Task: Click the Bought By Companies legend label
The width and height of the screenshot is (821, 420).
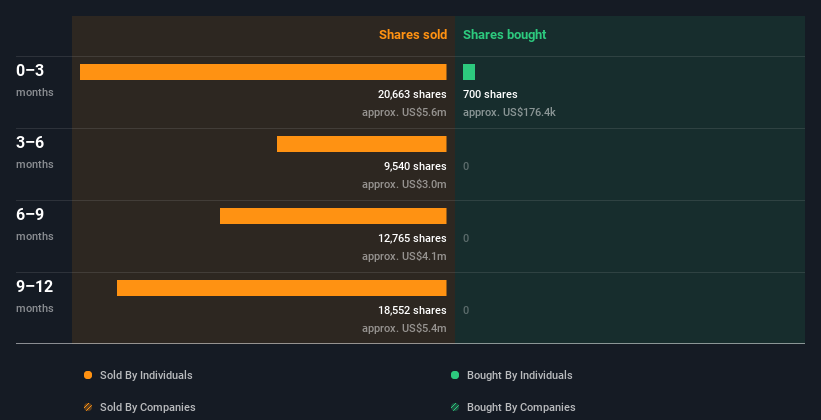Action: [521, 407]
